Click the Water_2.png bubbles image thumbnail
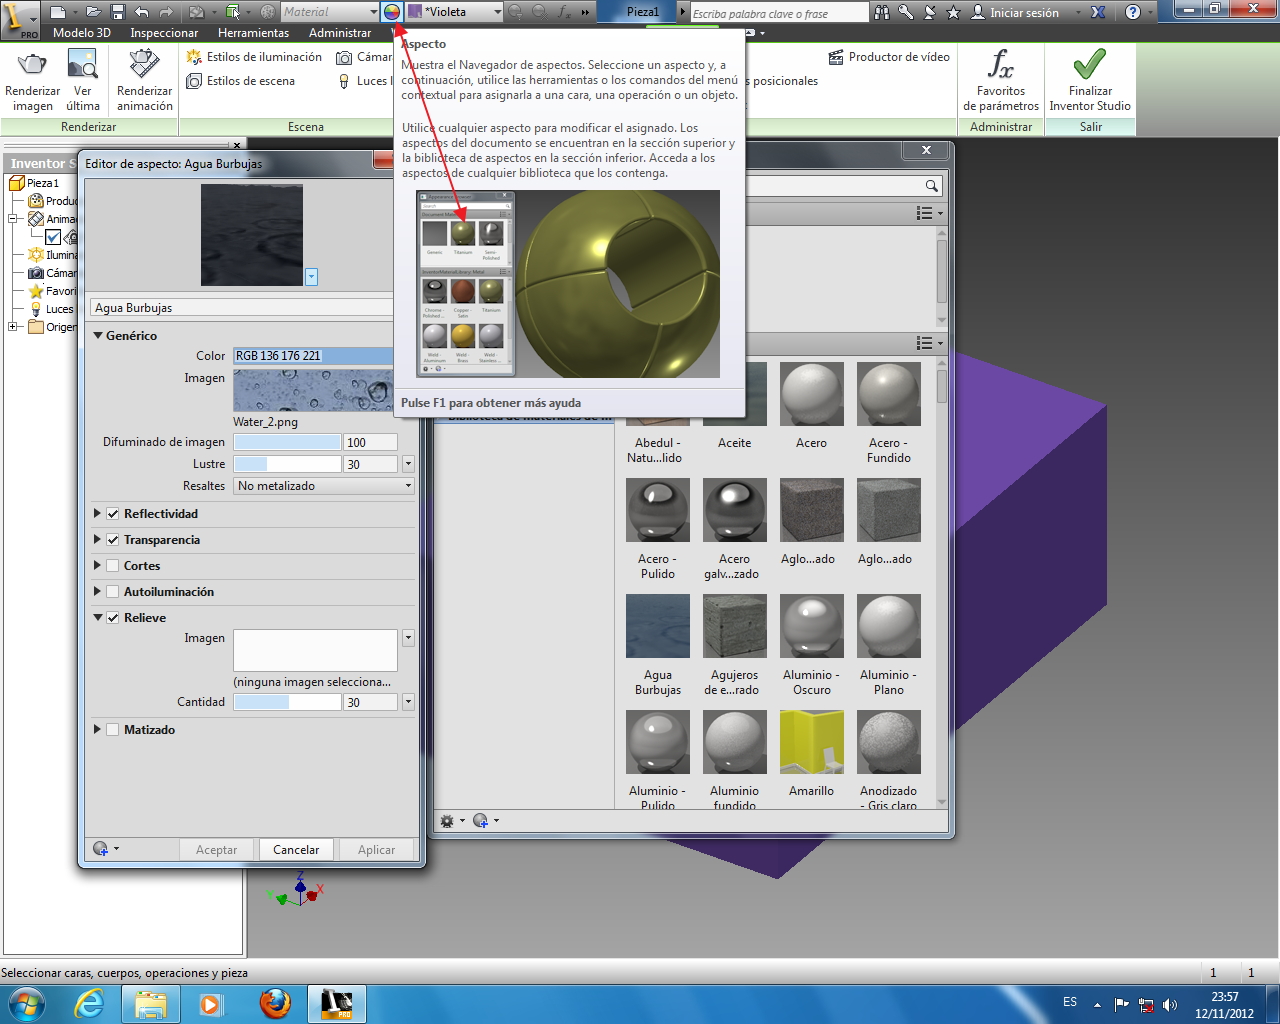Image resolution: width=1280 pixels, height=1024 pixels. point(313,390)
